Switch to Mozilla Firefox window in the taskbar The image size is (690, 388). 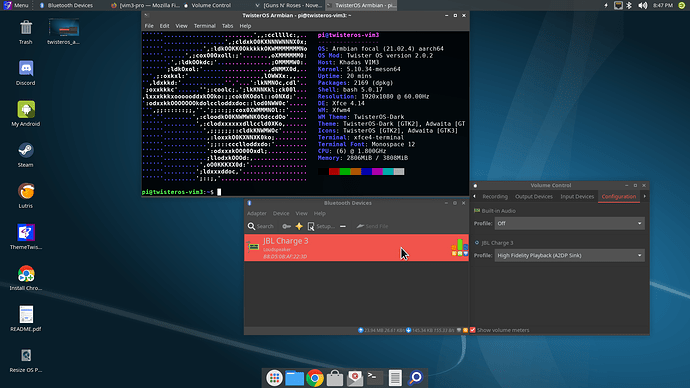[145, 5]
